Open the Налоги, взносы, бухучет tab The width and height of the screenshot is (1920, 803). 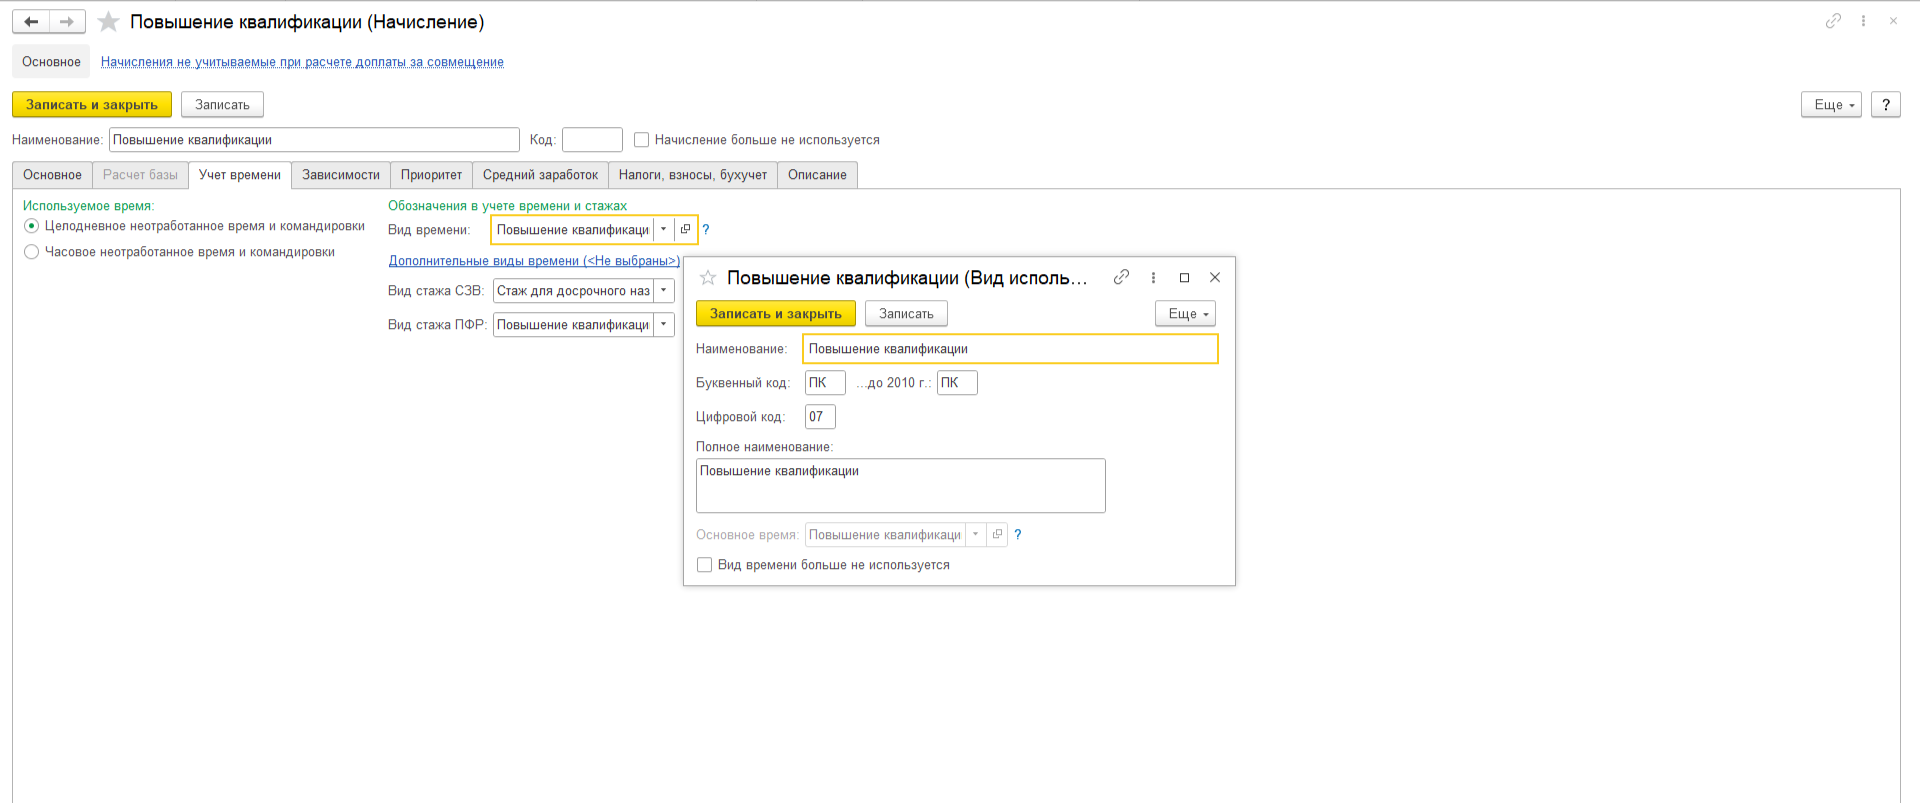(x=693, y=175)
